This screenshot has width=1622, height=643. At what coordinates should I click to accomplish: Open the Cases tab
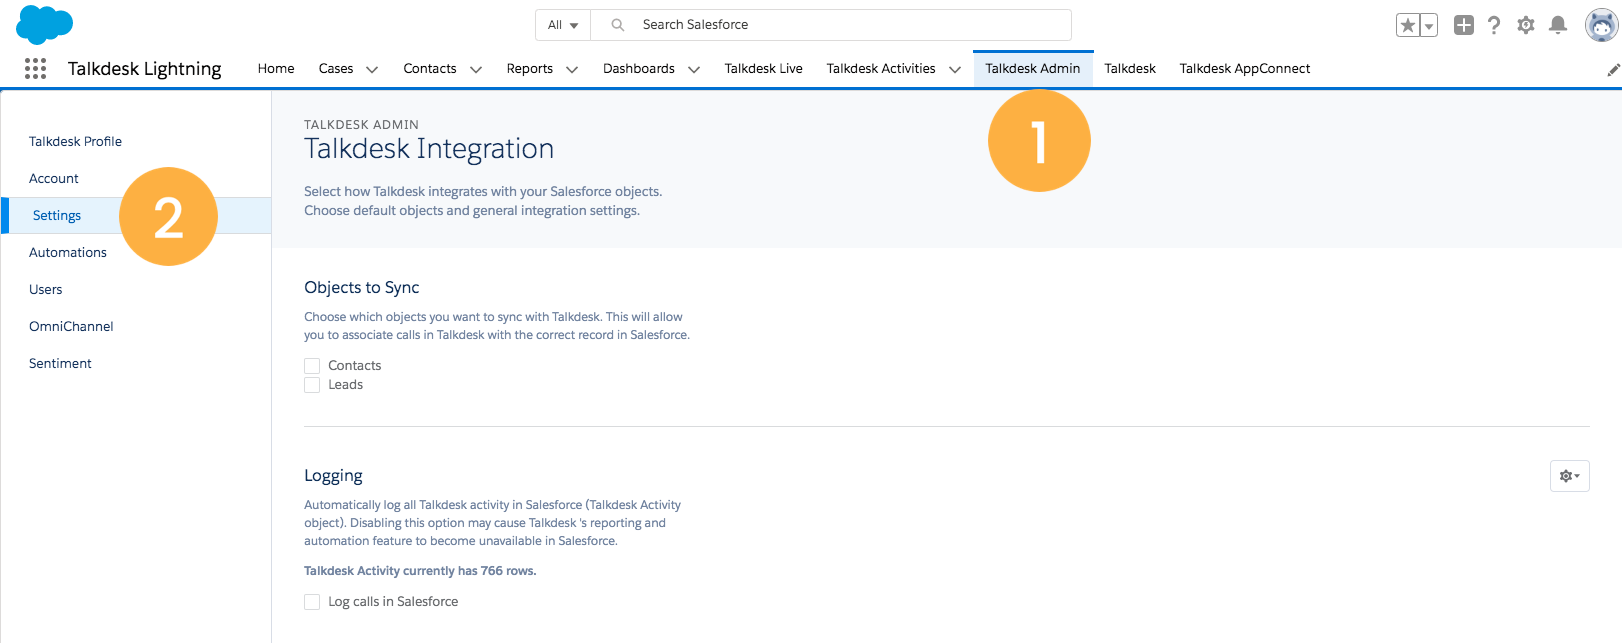click(336, 68)
